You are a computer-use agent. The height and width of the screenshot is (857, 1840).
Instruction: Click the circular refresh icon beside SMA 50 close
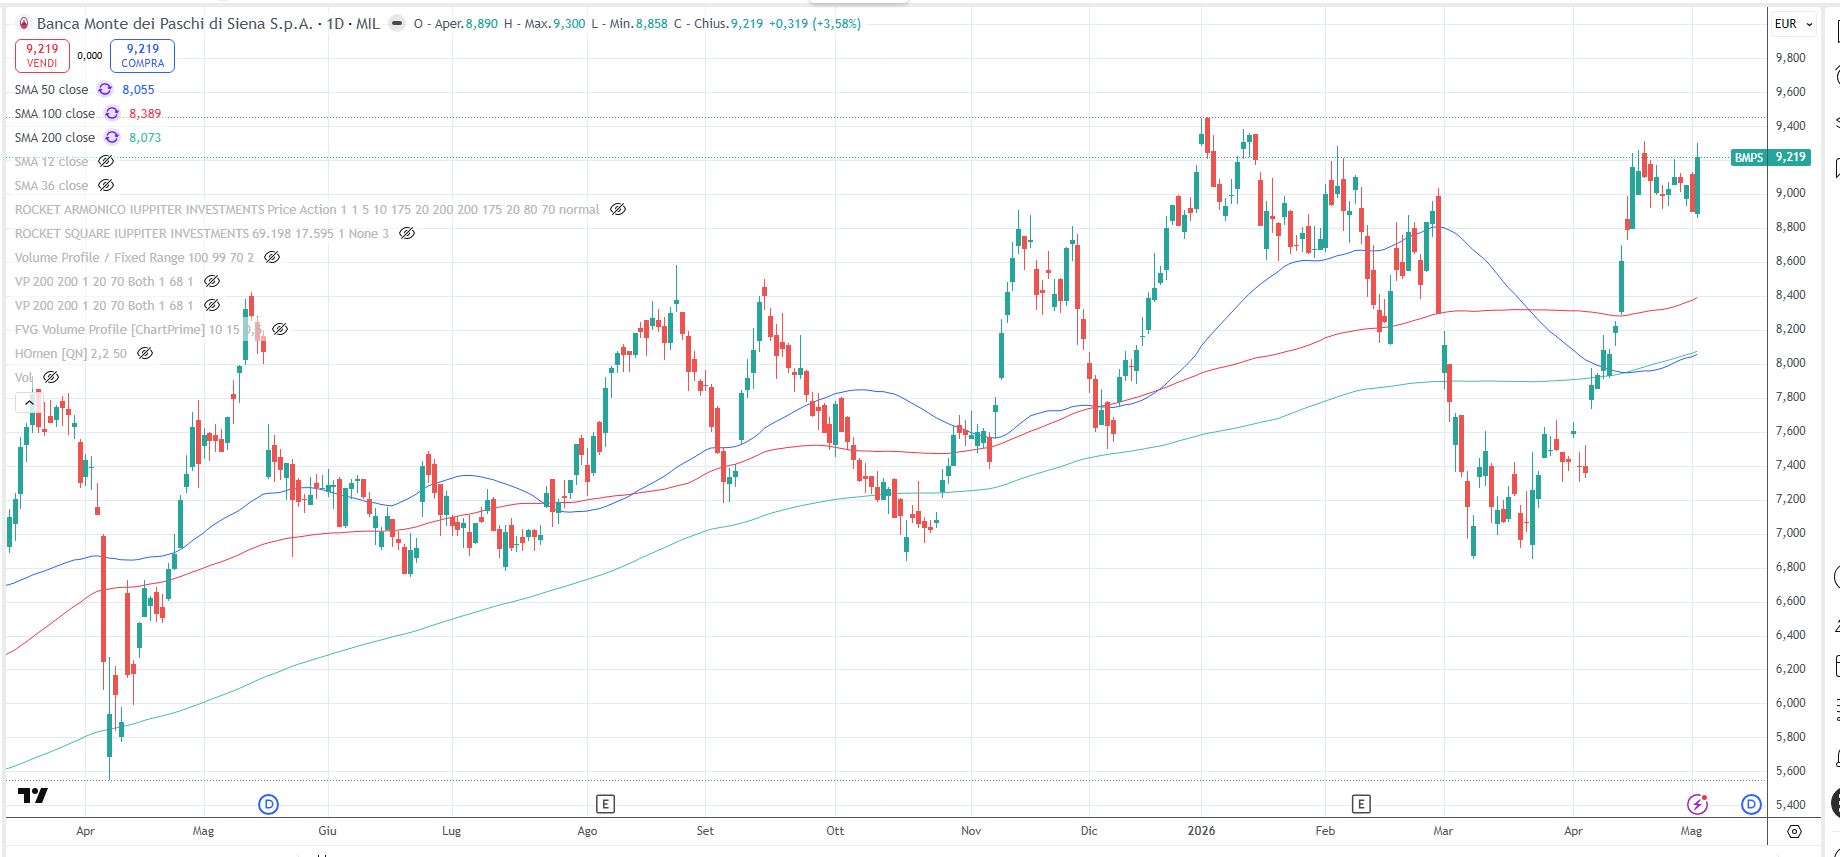105,89
